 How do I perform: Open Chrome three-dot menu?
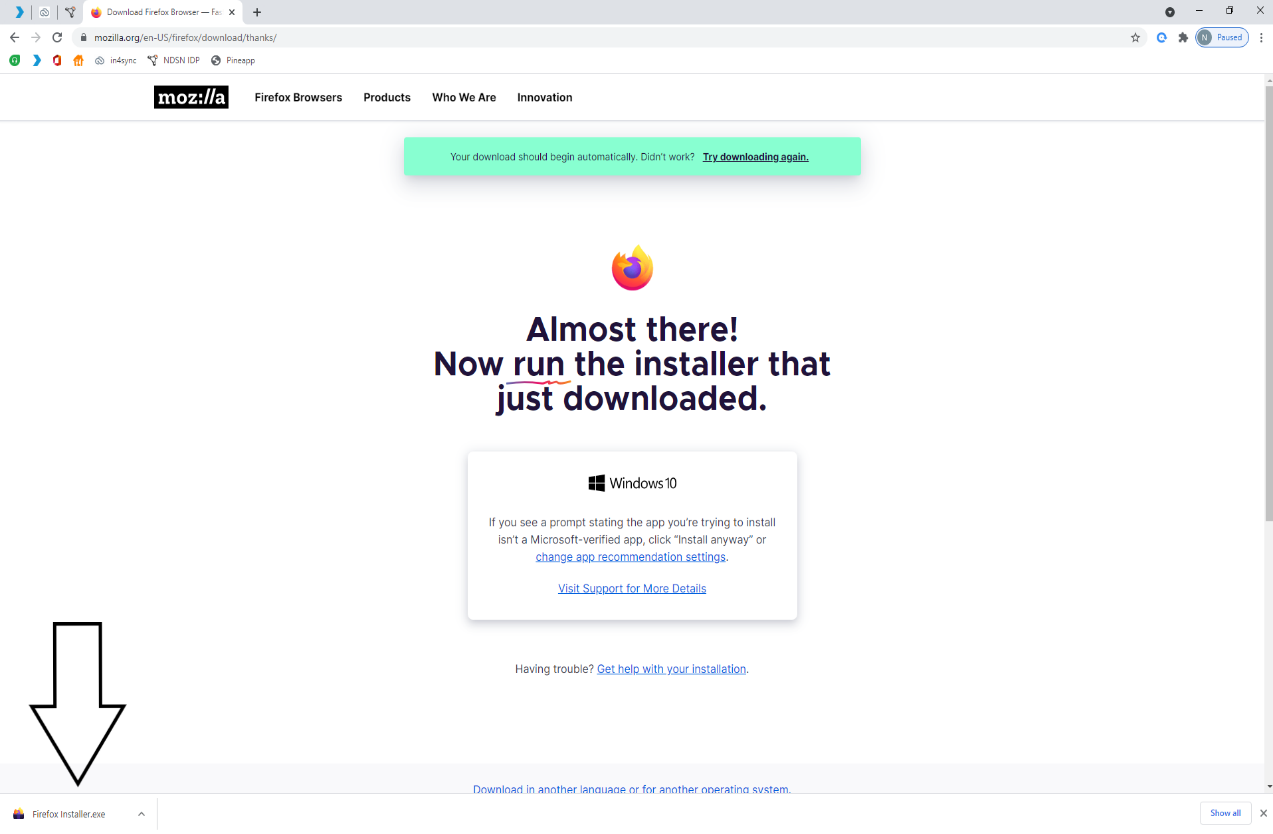1260,37
